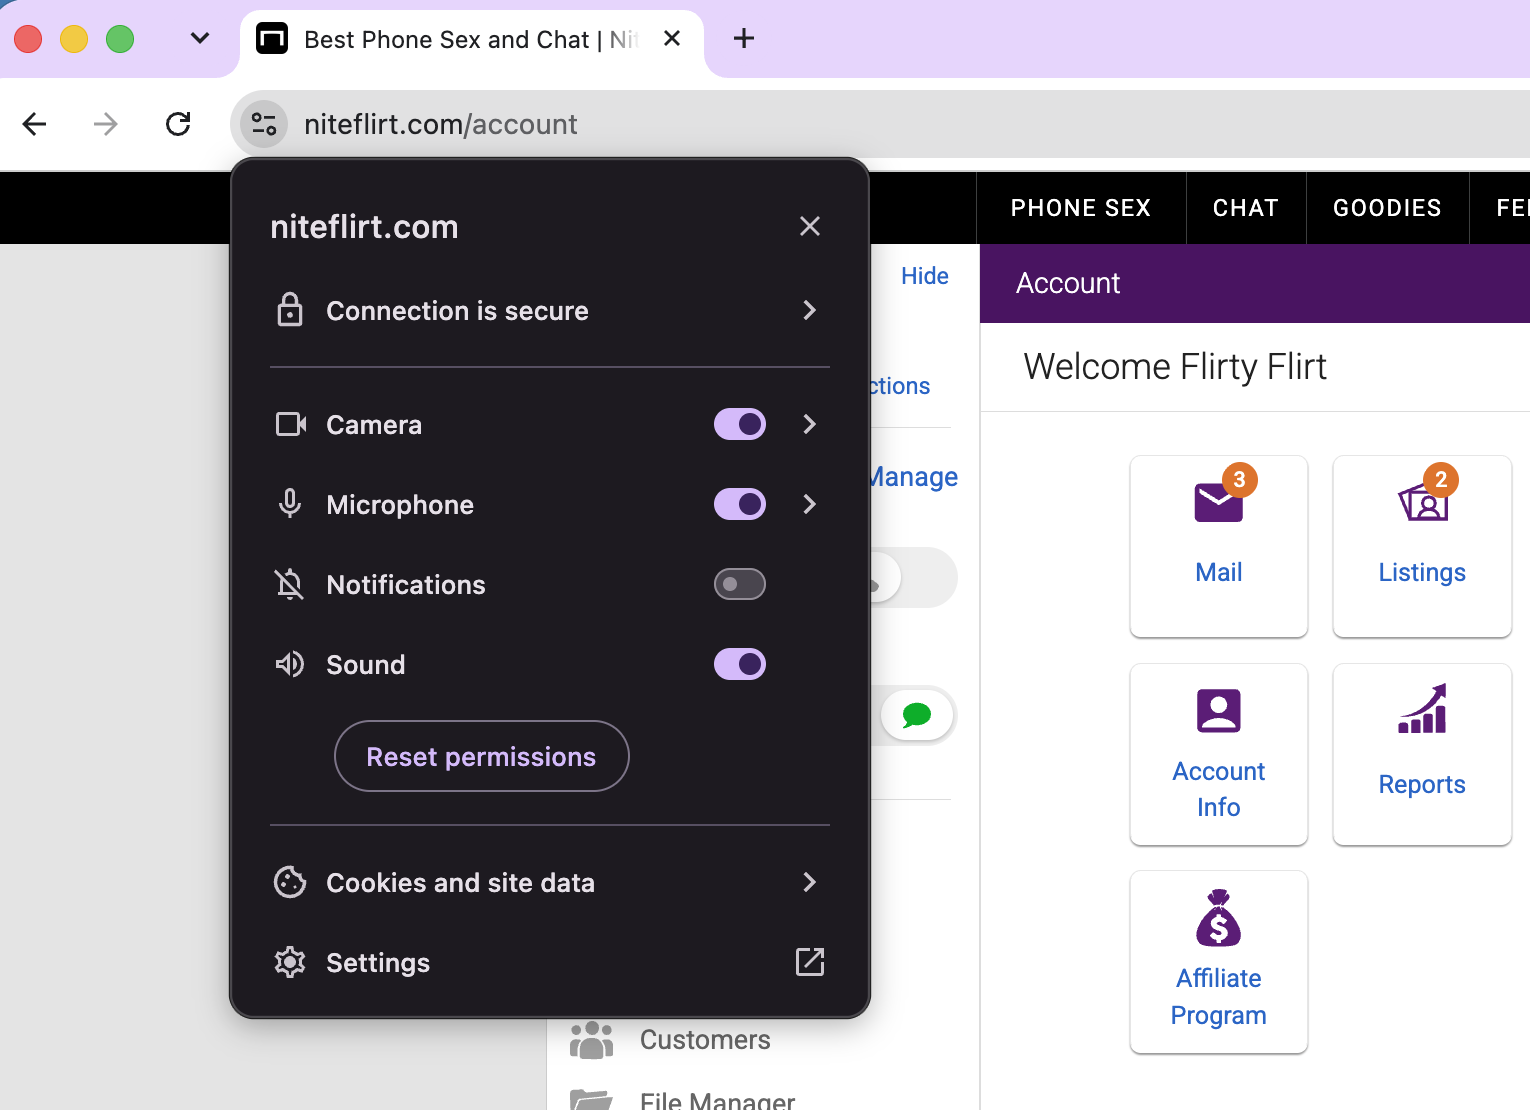This screenshot has width=1530, height=1110.
Task: Enable the Notifications permission switch
Action: click(x=740, y=584)
